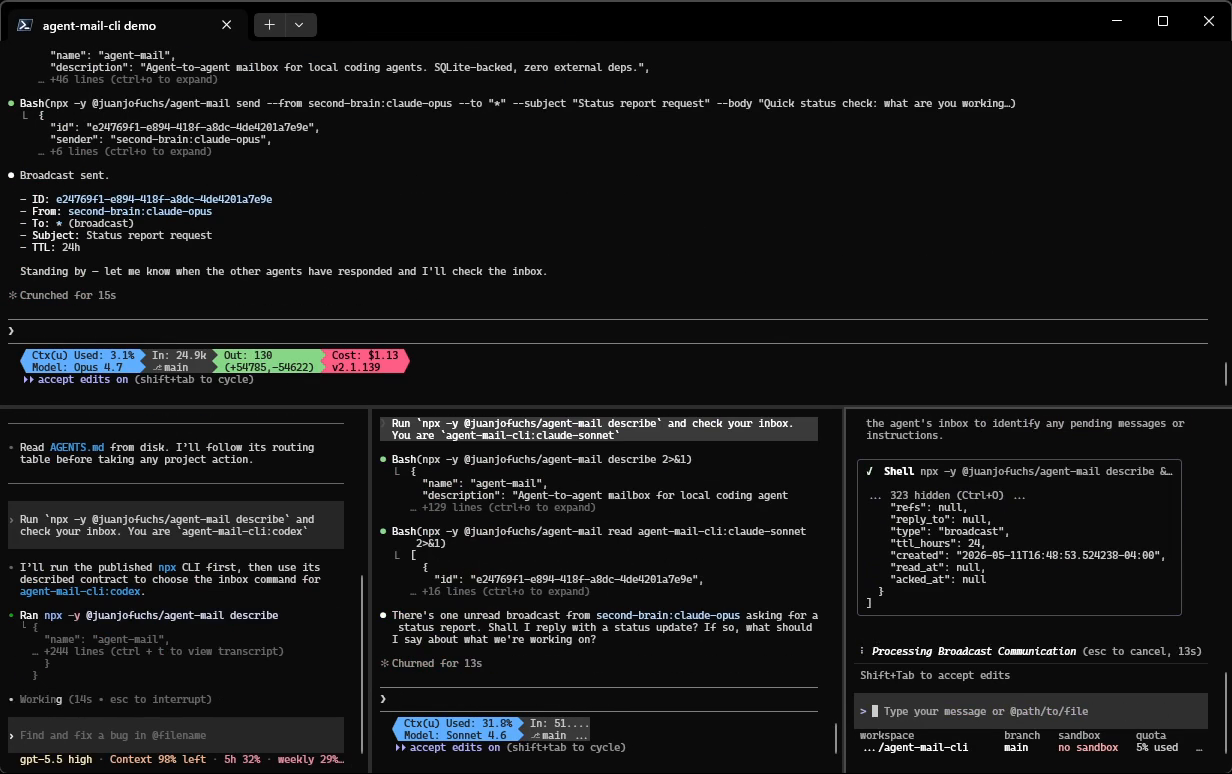This screenshot has height=774, width=1232.
Task: Click the 'In: 24.9k' status segment
Action: pos(180,355)
